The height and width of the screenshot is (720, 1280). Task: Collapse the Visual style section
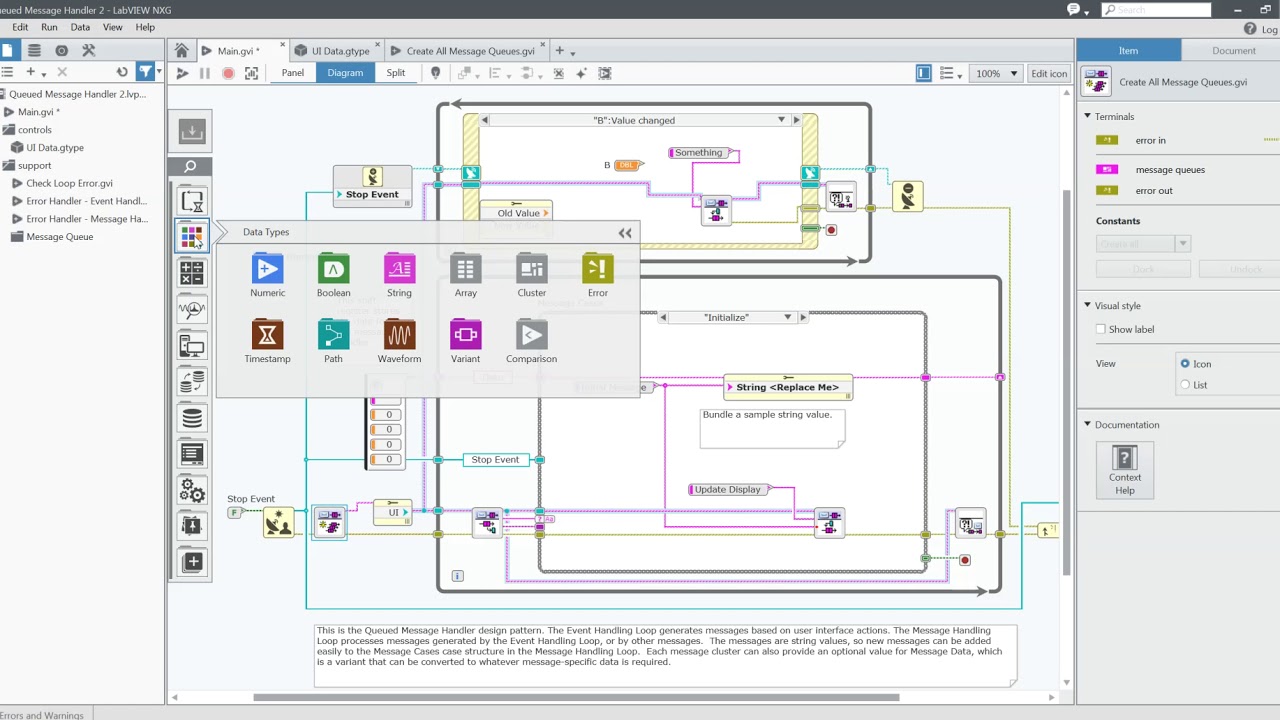[1087, 306]
